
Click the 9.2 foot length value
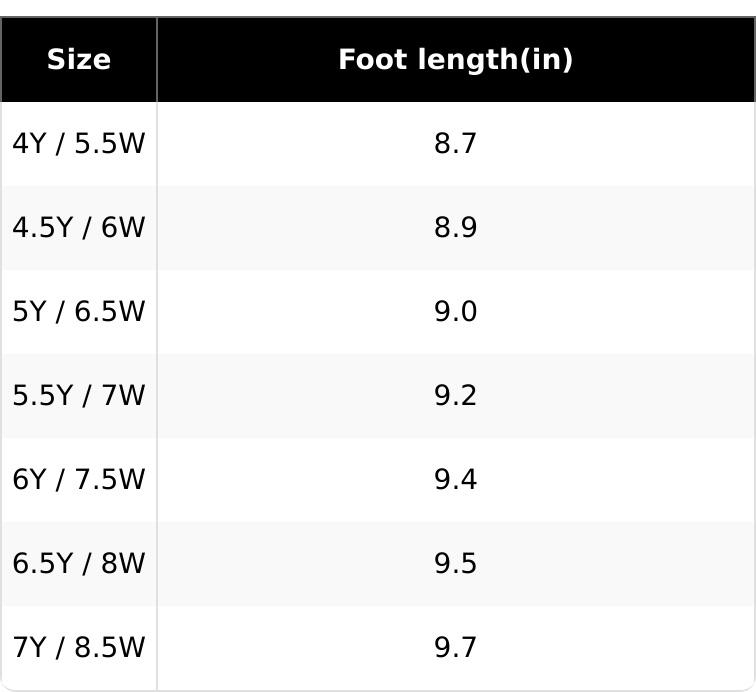click(455, 395)
